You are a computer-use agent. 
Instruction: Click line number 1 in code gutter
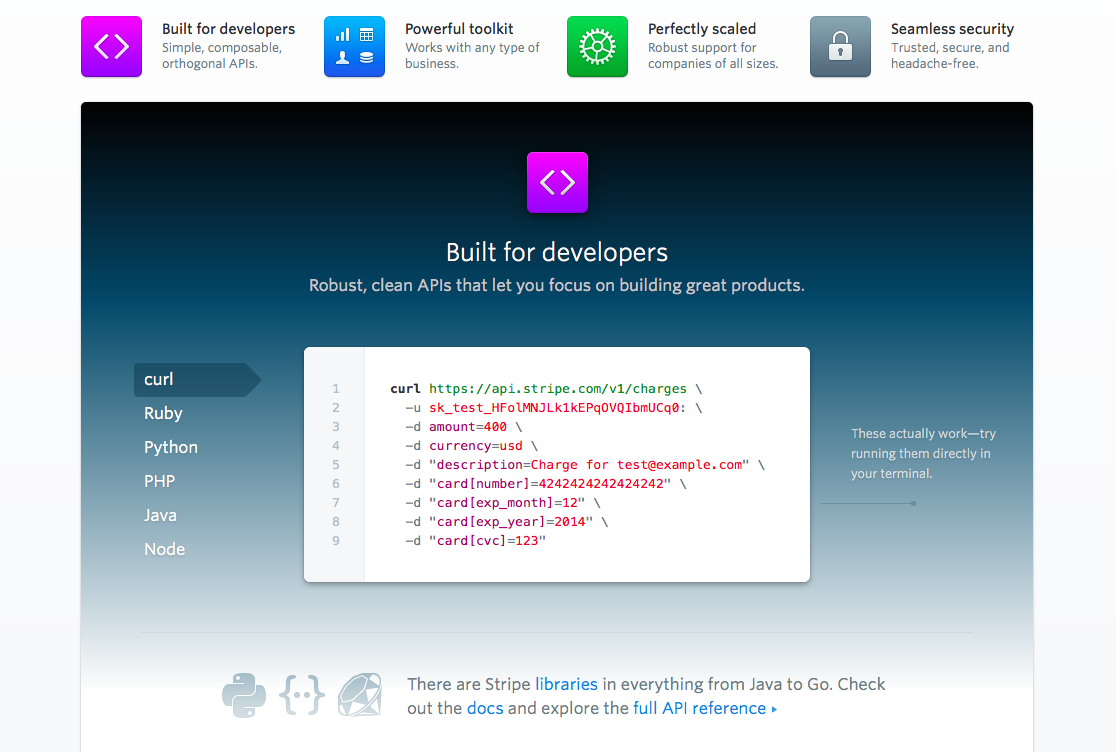pos(336,388)
